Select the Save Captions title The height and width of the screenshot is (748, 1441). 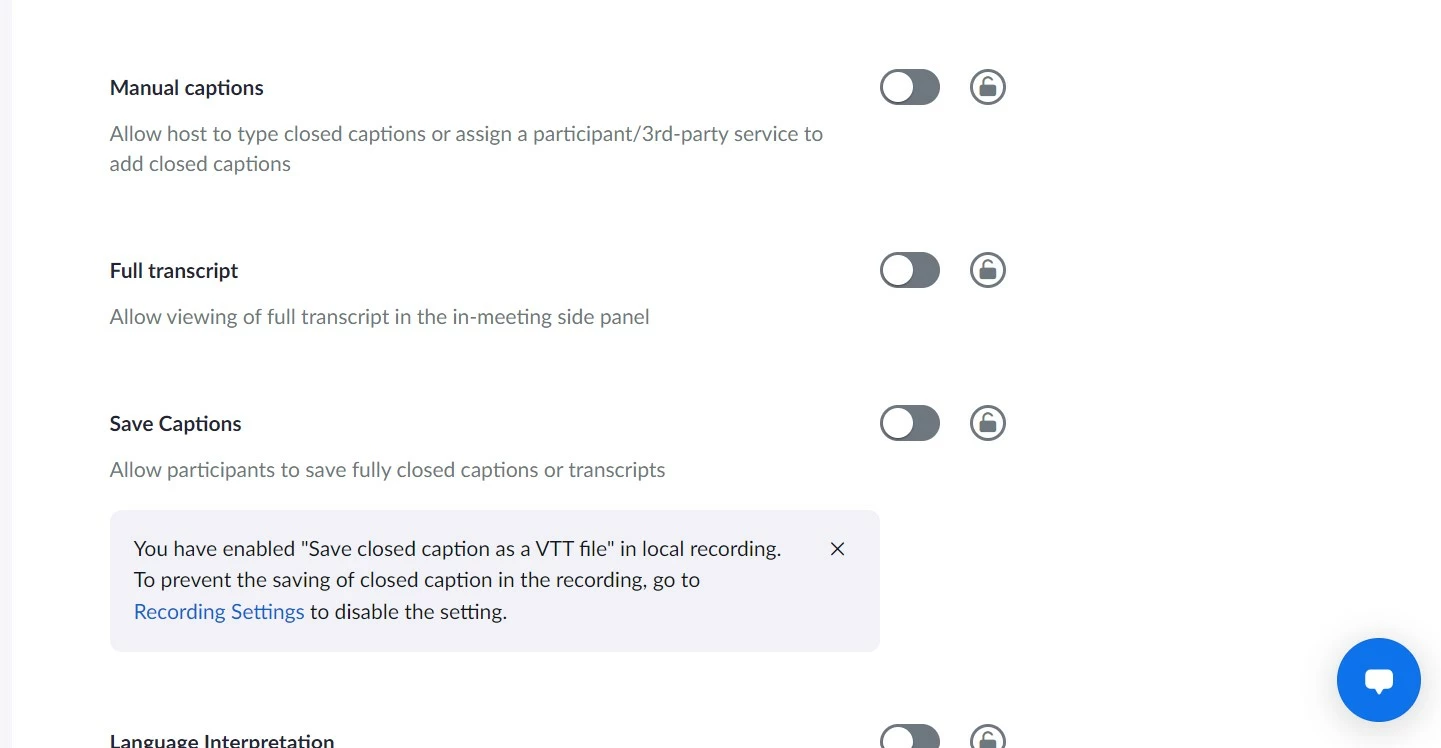(176, 424)
